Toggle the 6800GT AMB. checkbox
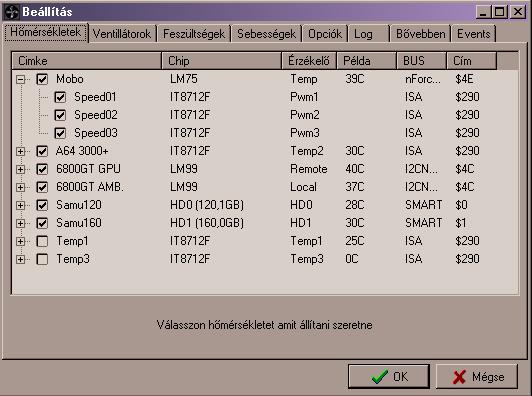This screenshot has width=532, height=396. 42,187
